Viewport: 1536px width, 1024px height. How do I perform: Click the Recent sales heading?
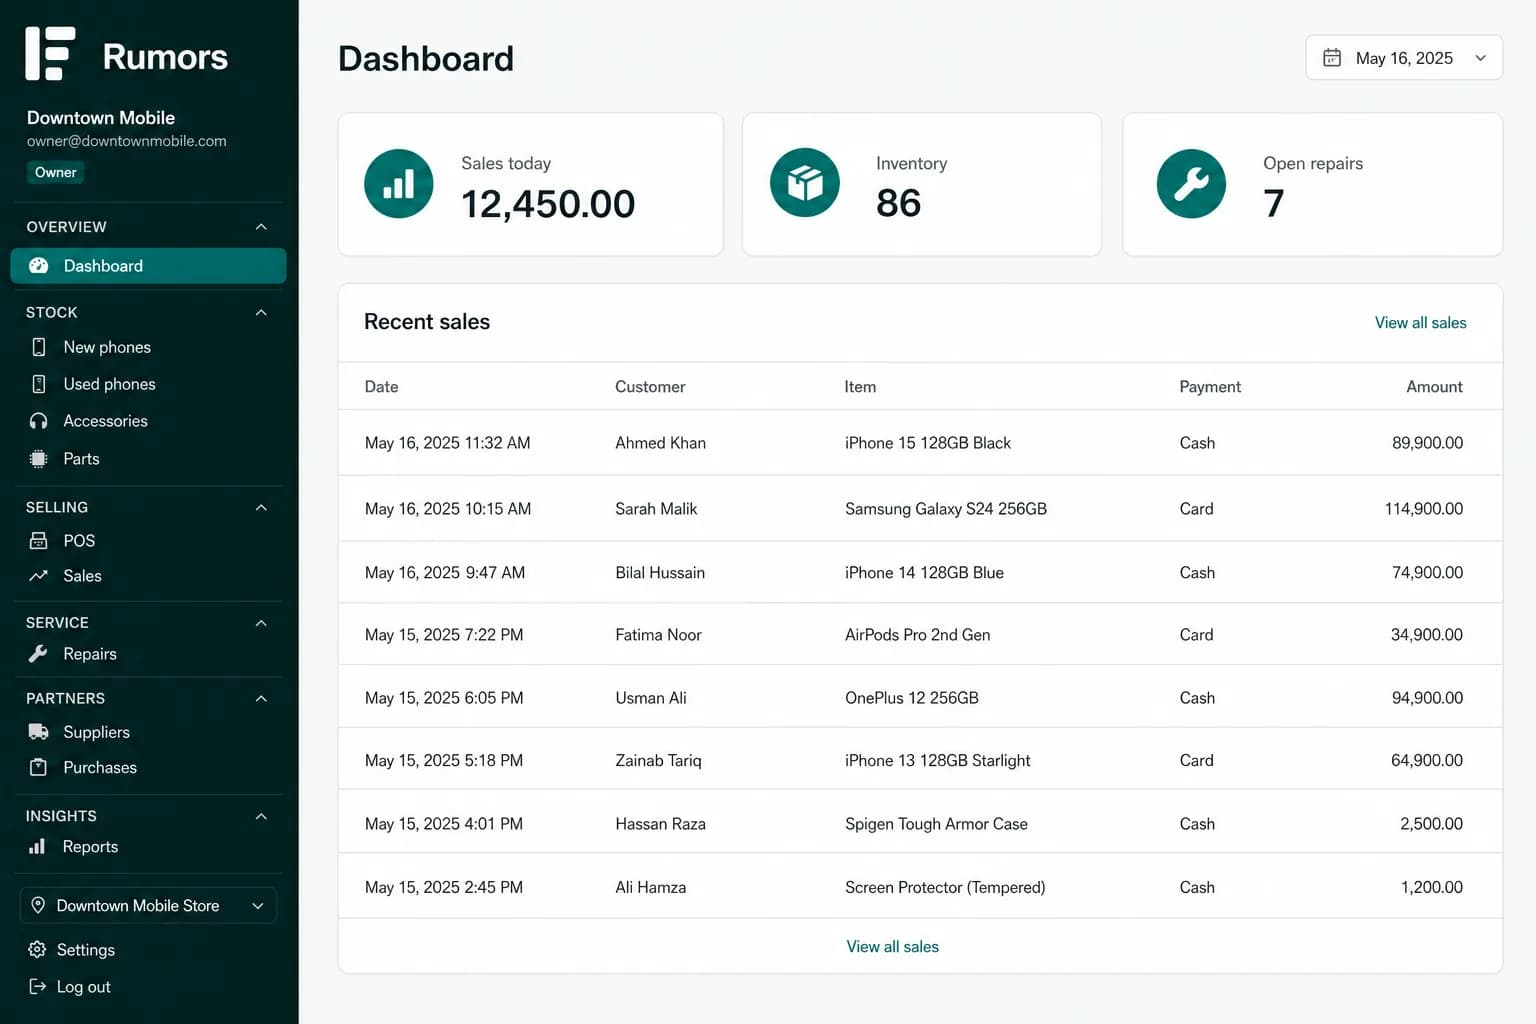[x=427, y=322]
